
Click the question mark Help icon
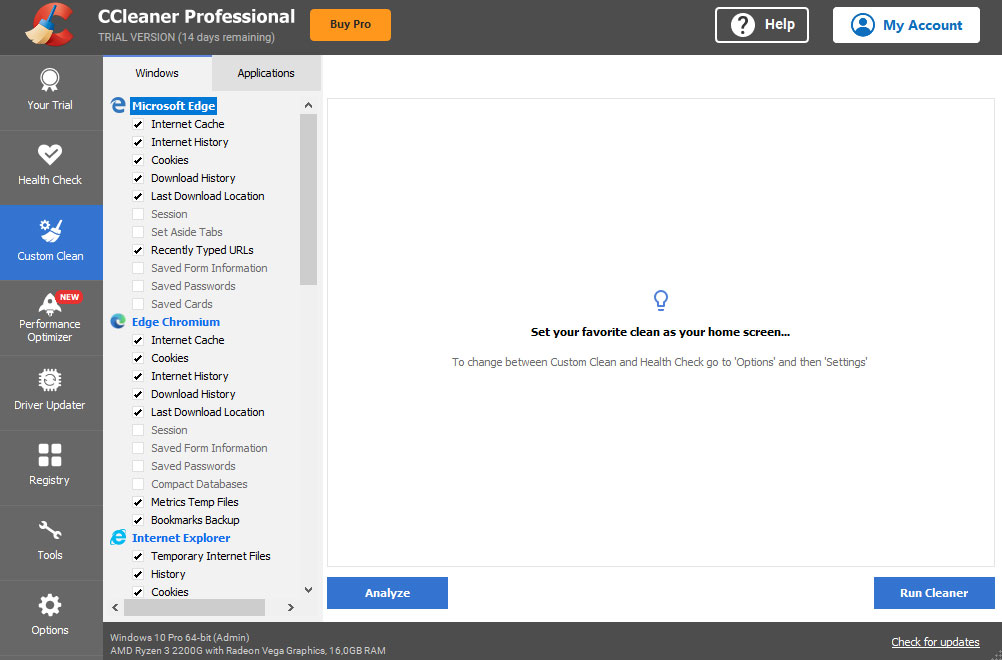pyautogui.click(x=743, y=25)
